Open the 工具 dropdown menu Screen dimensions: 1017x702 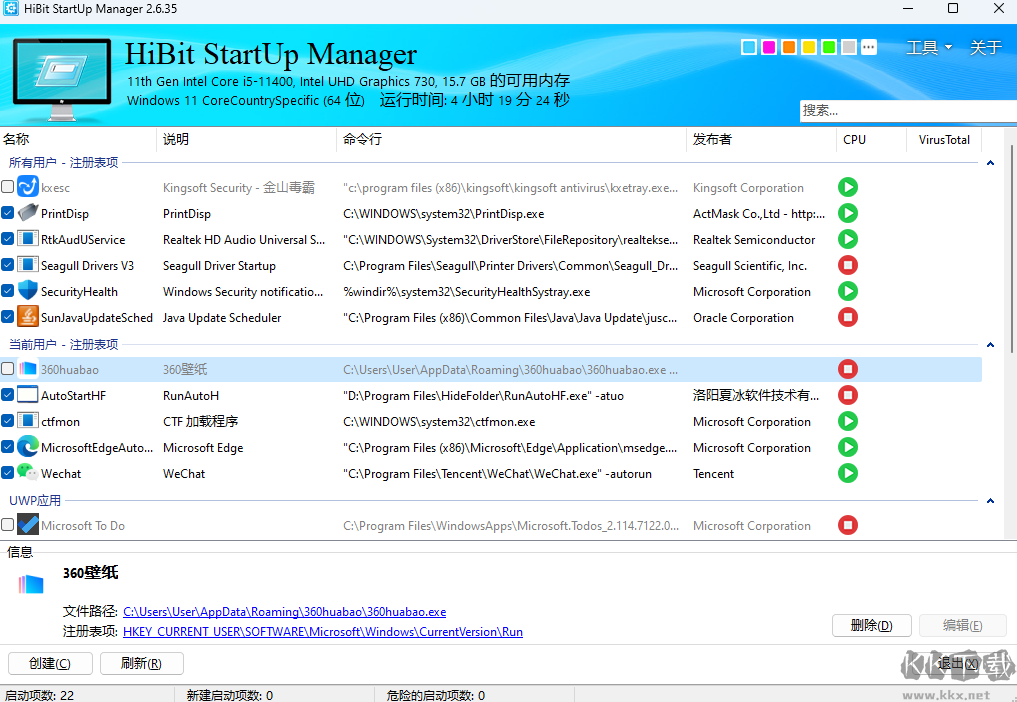click(929, 47)
